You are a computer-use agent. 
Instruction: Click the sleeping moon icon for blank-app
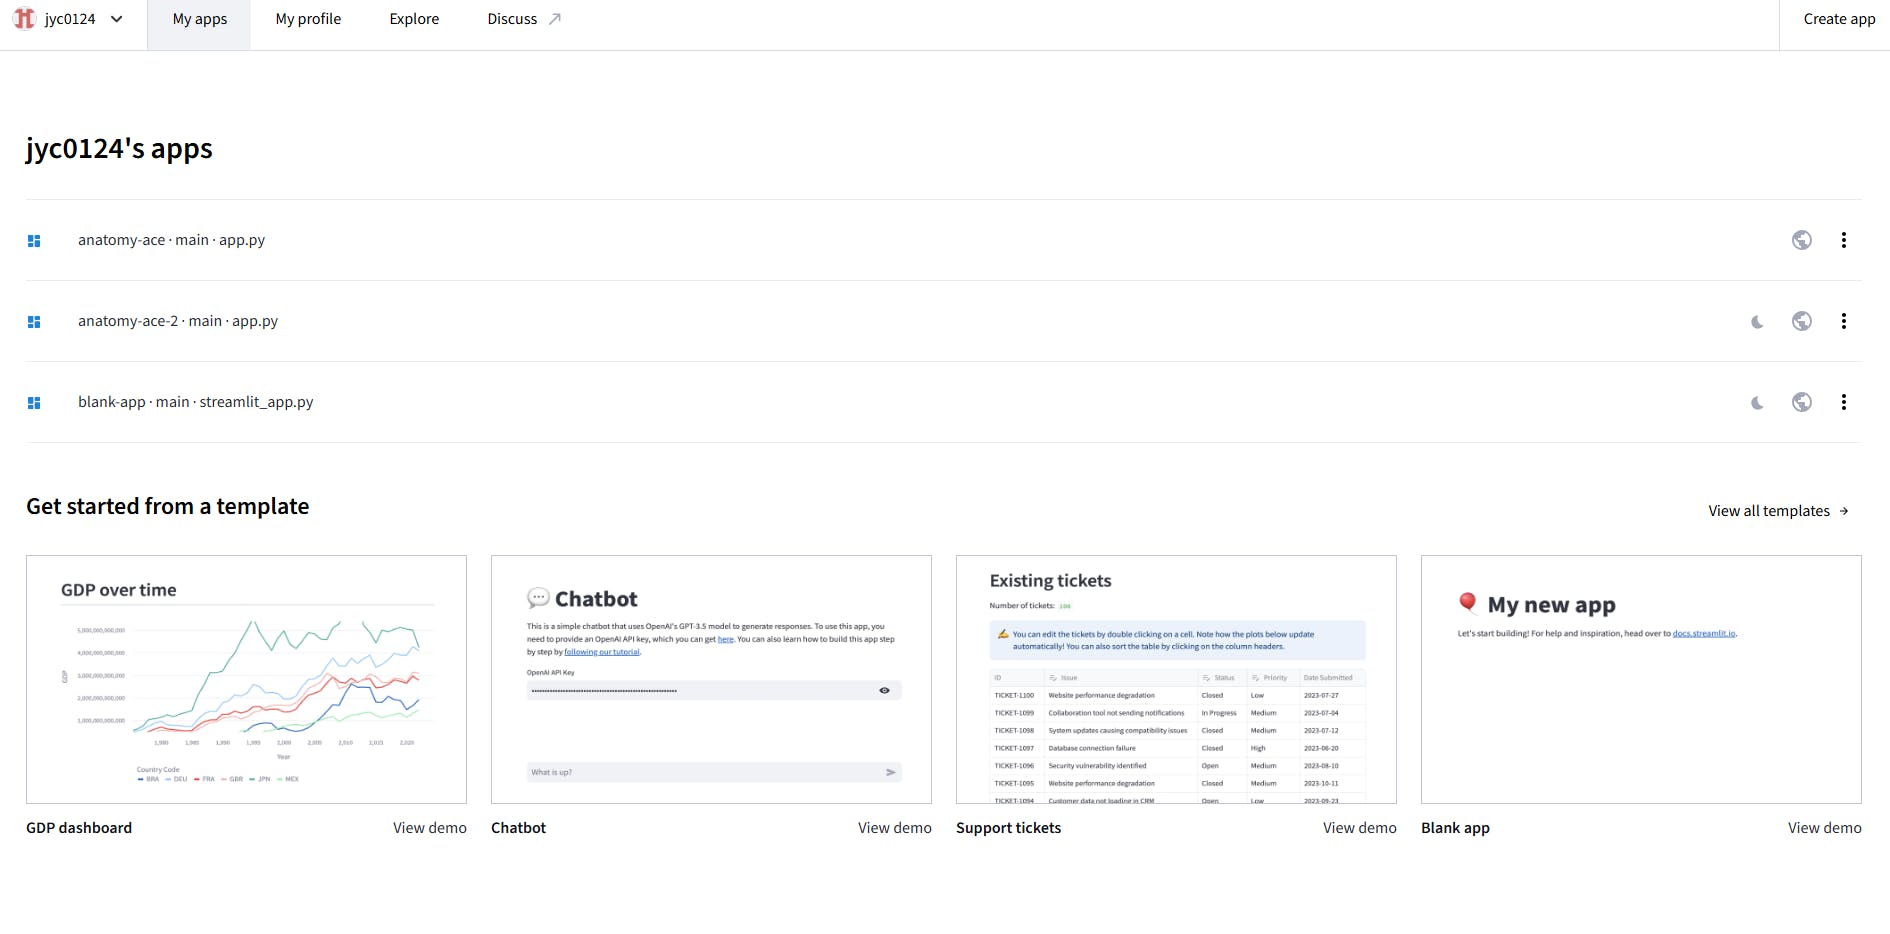click(x=1757, y=403)
